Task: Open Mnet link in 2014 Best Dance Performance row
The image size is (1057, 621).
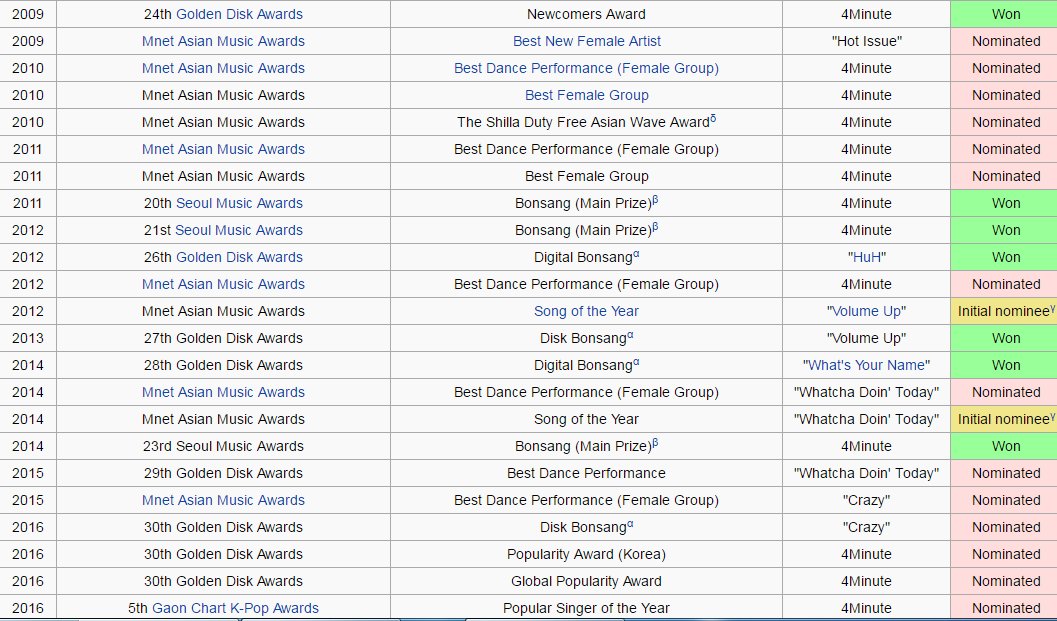Action: tap(223, 392)
